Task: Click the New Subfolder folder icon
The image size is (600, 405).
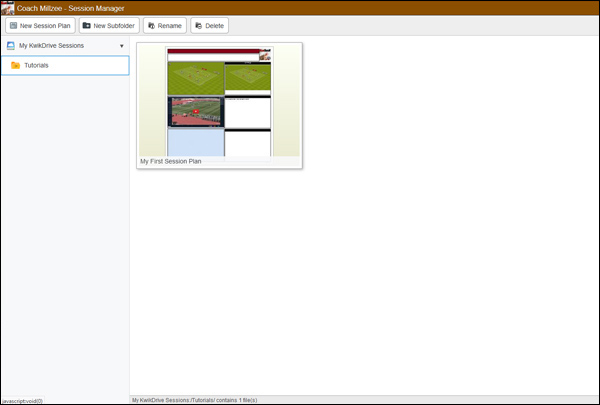Action: point(87,25)
